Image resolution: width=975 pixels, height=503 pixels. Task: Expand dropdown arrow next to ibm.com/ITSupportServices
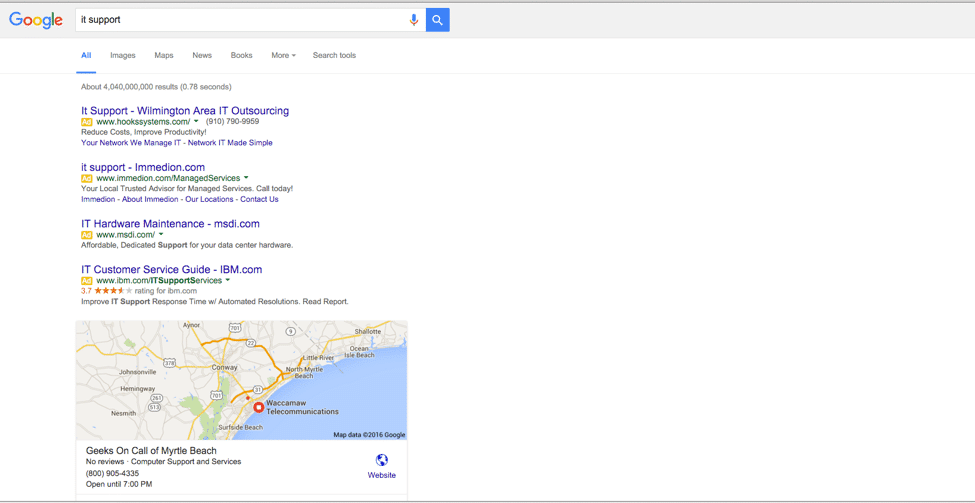tap(228, 280)
